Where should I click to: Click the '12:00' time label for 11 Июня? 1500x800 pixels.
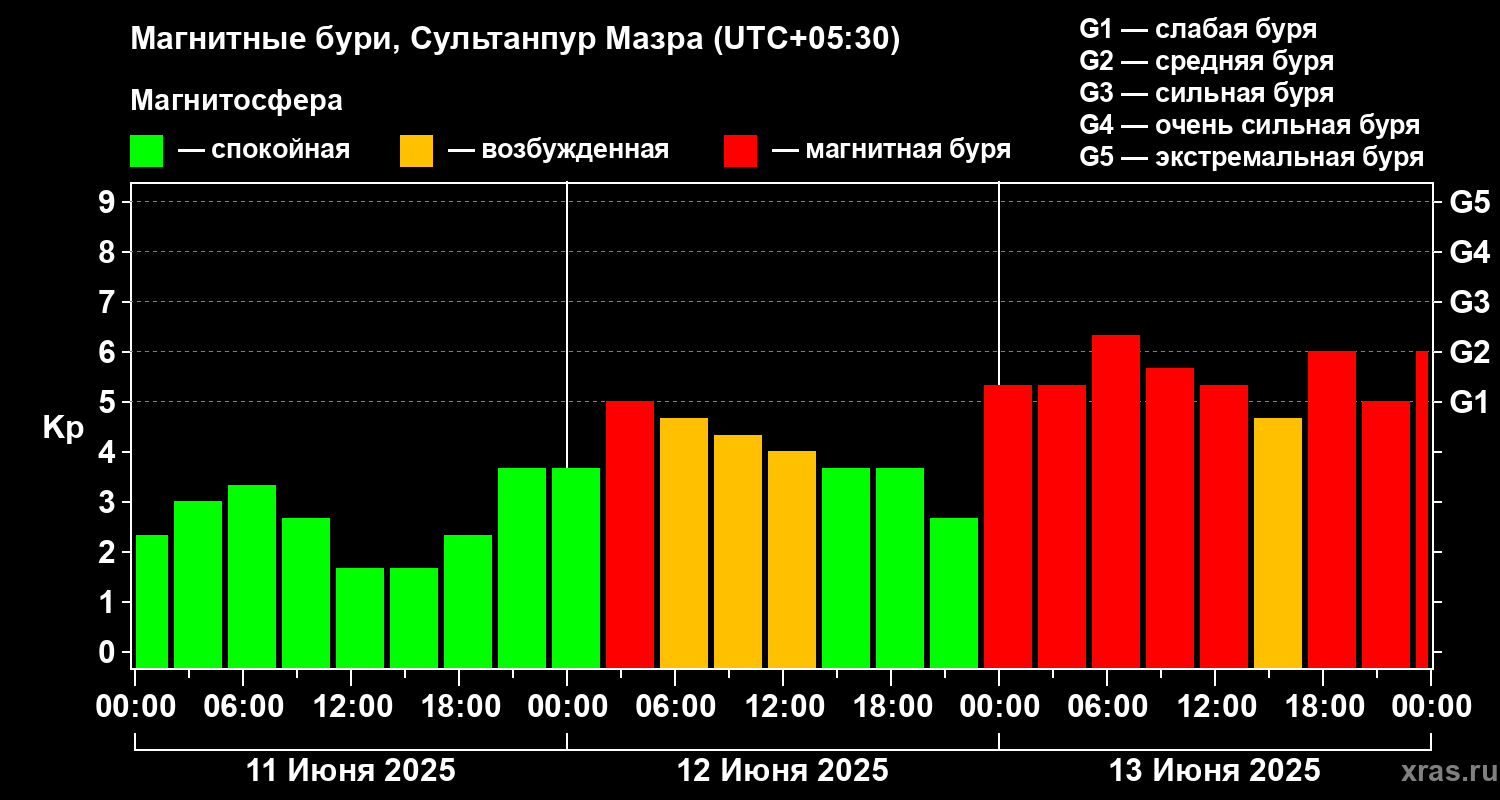click(x=351, y=706)
